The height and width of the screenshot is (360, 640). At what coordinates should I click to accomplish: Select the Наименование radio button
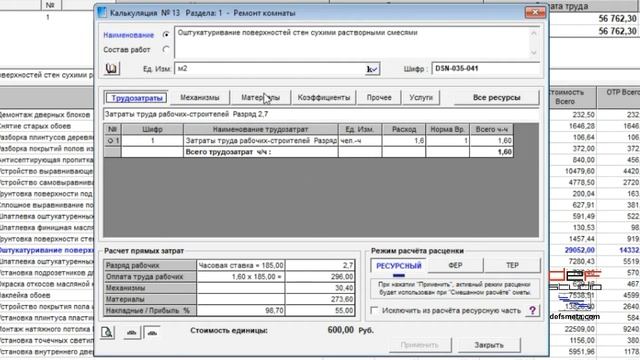(165, 35)
